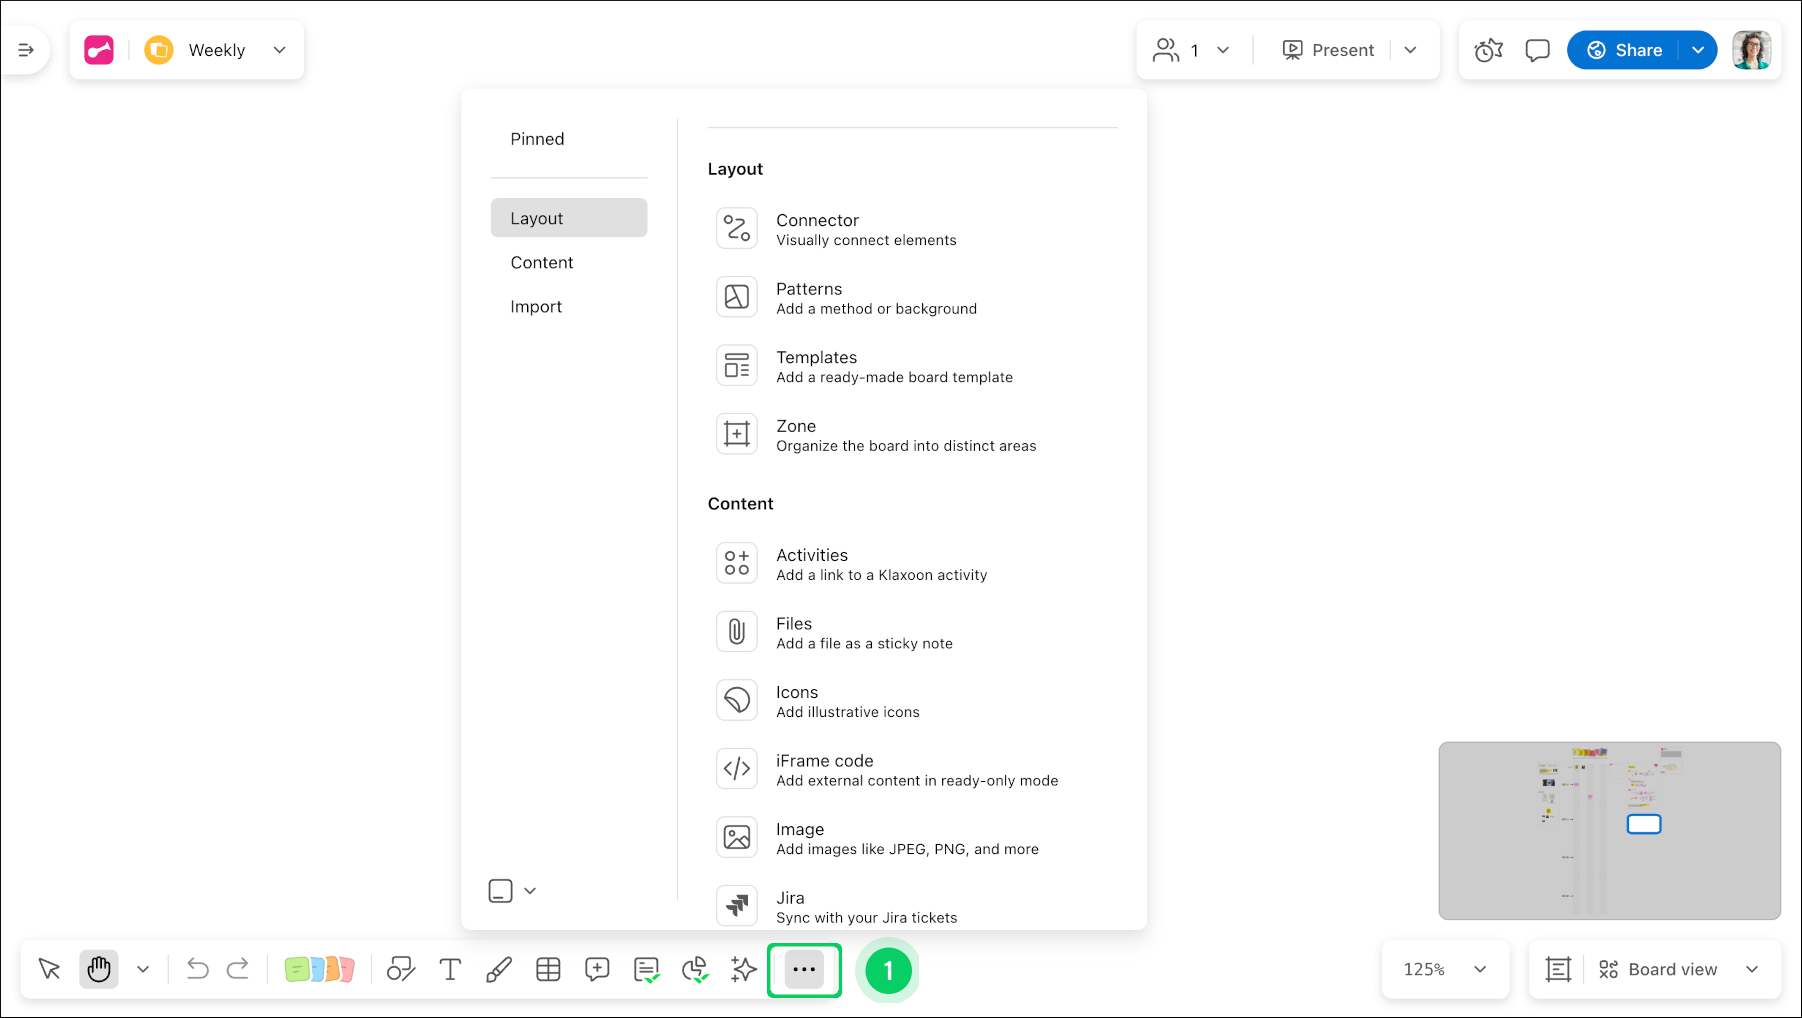Insert a table from the toolbar
Viewport: 1802px width, 1018px height.
[x=548, y=969]
